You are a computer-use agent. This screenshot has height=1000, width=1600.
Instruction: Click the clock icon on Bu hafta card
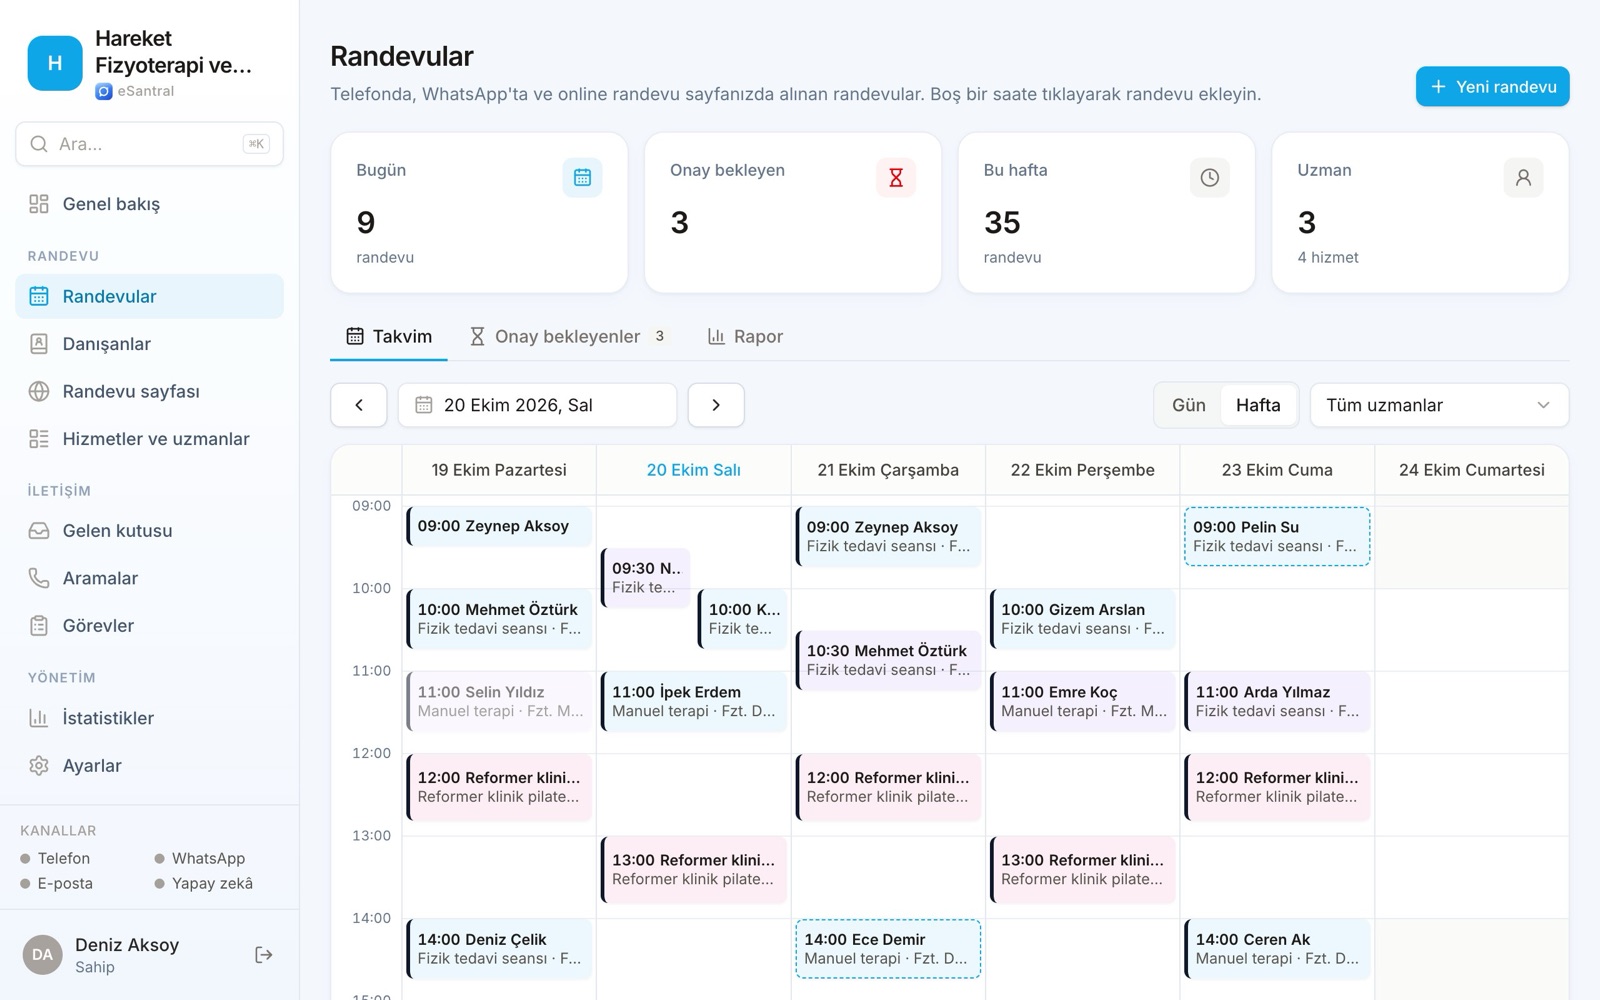point(1210,178)
